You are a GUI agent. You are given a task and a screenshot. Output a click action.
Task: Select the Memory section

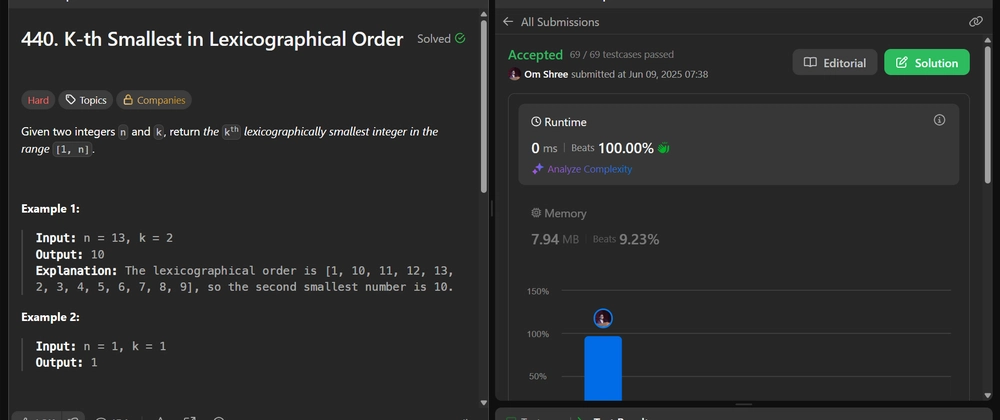click(559, 213)
